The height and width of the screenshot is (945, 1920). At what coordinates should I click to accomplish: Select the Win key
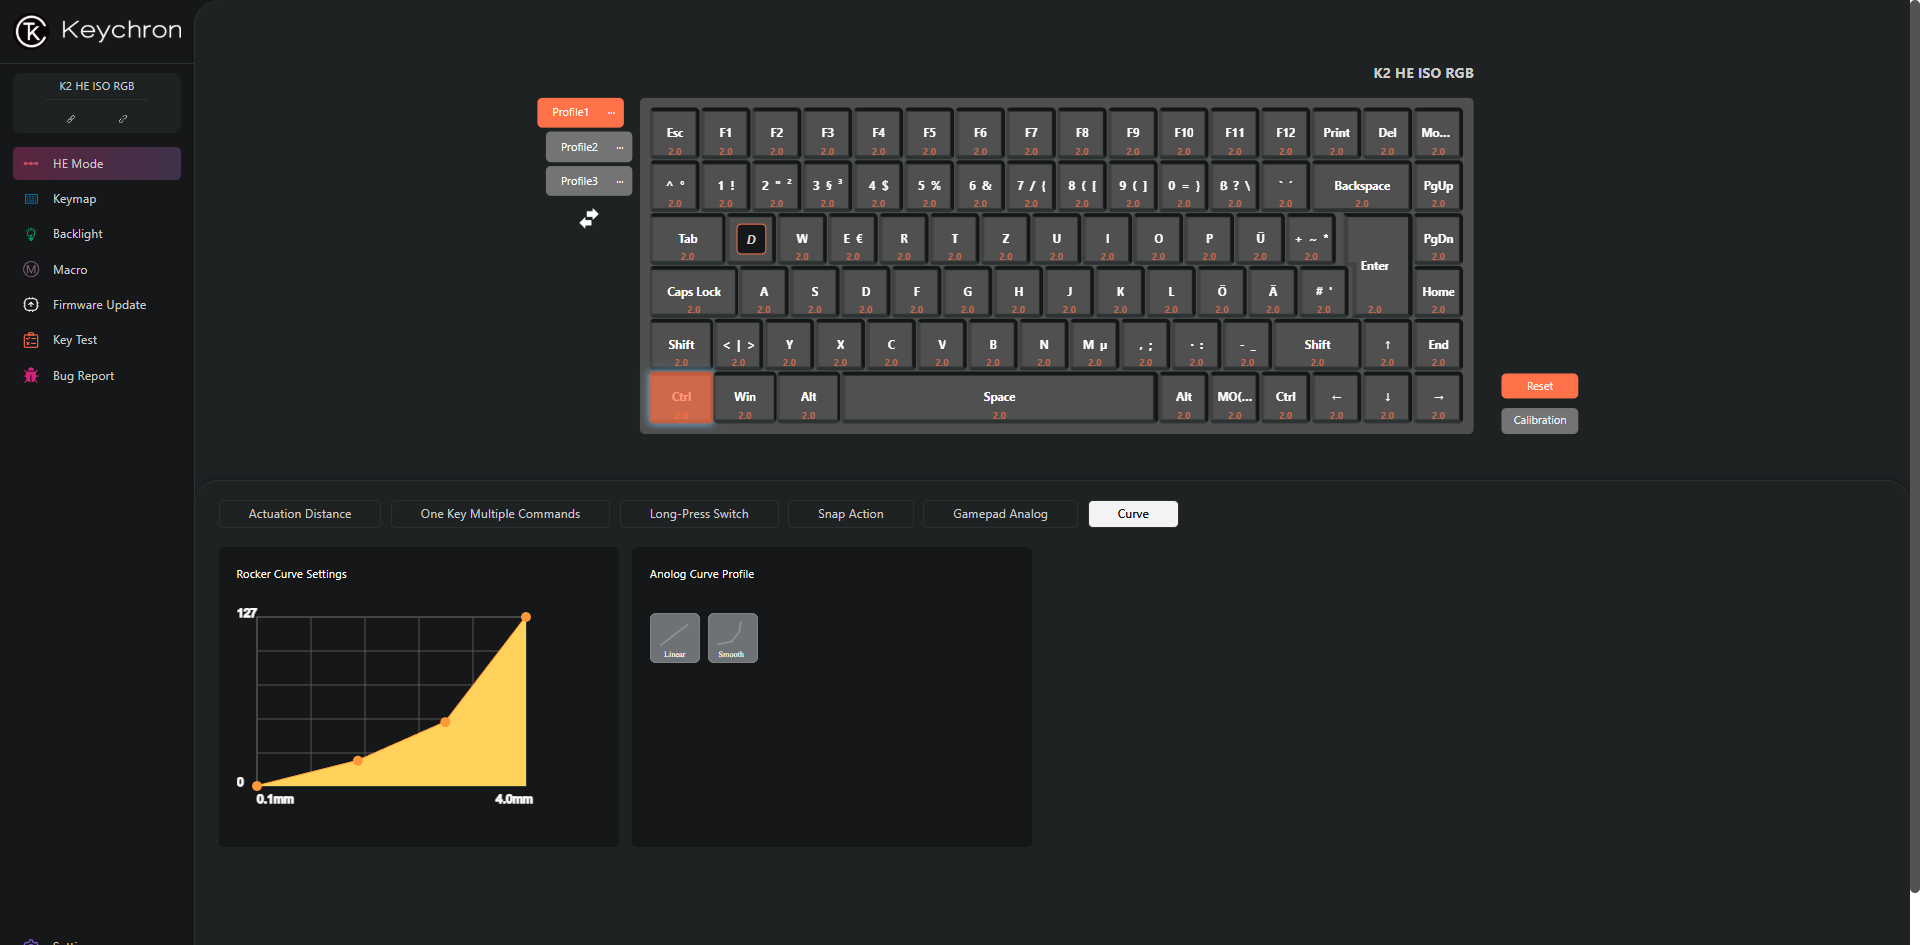coord(745,398)
